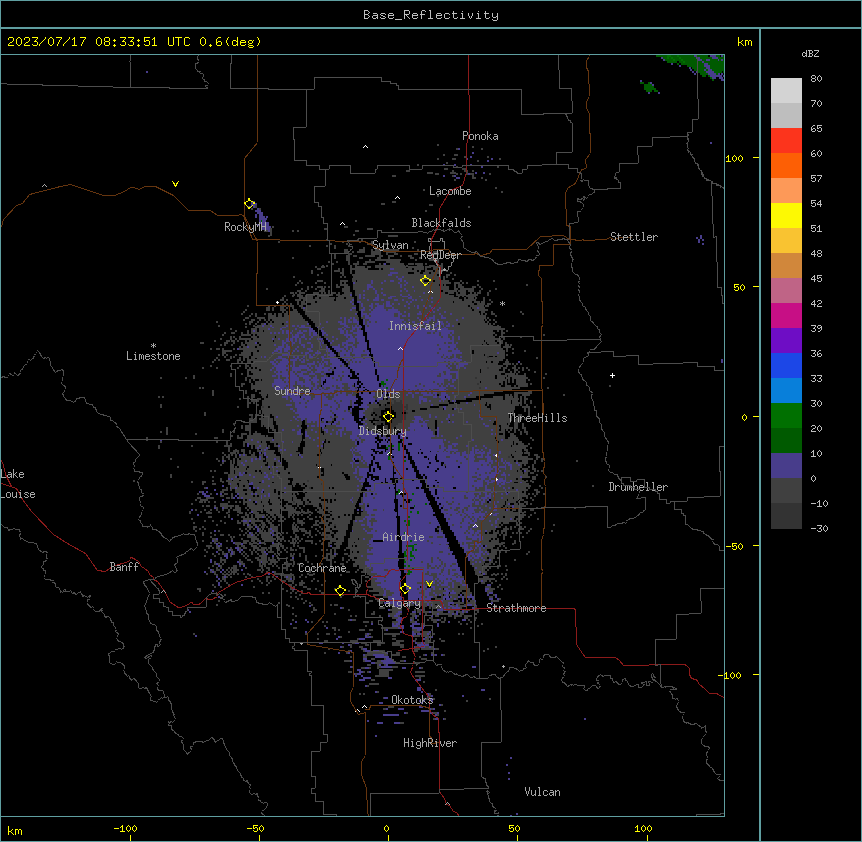Click the -30 value in the dBZ legend
This screenshot has height=842, width=862.
tap(819, 528)
